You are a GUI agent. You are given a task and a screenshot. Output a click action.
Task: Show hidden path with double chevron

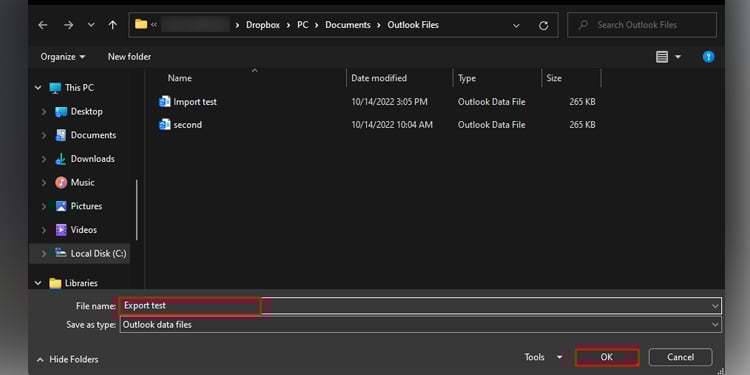[154, 25]
